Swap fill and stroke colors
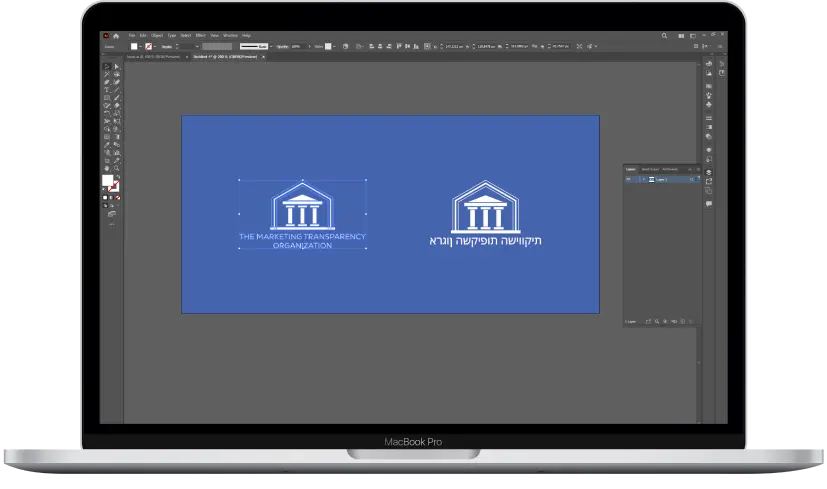This screenshot has width=827, height=489. 117,177
